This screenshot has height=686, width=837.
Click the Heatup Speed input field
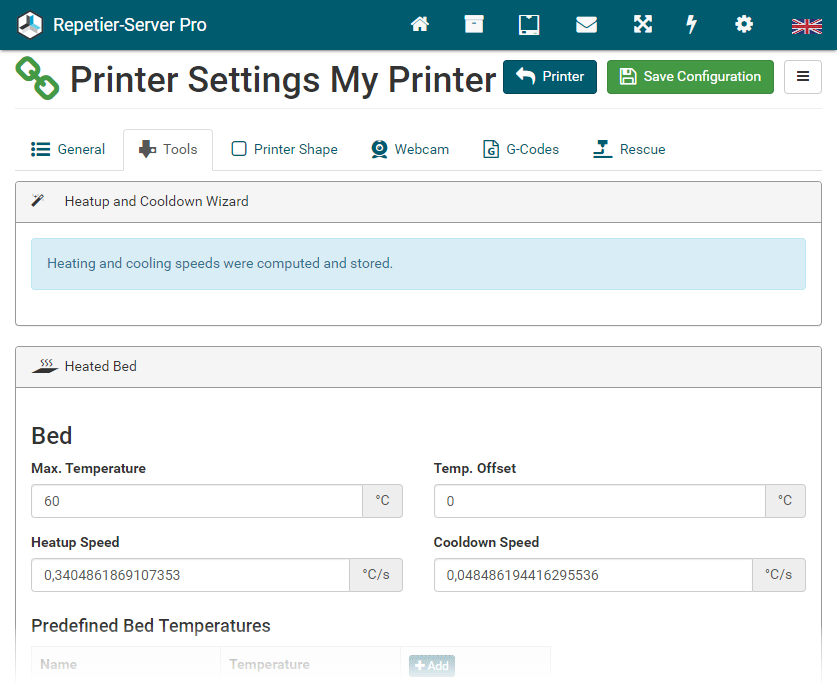[x=190, y=575]
